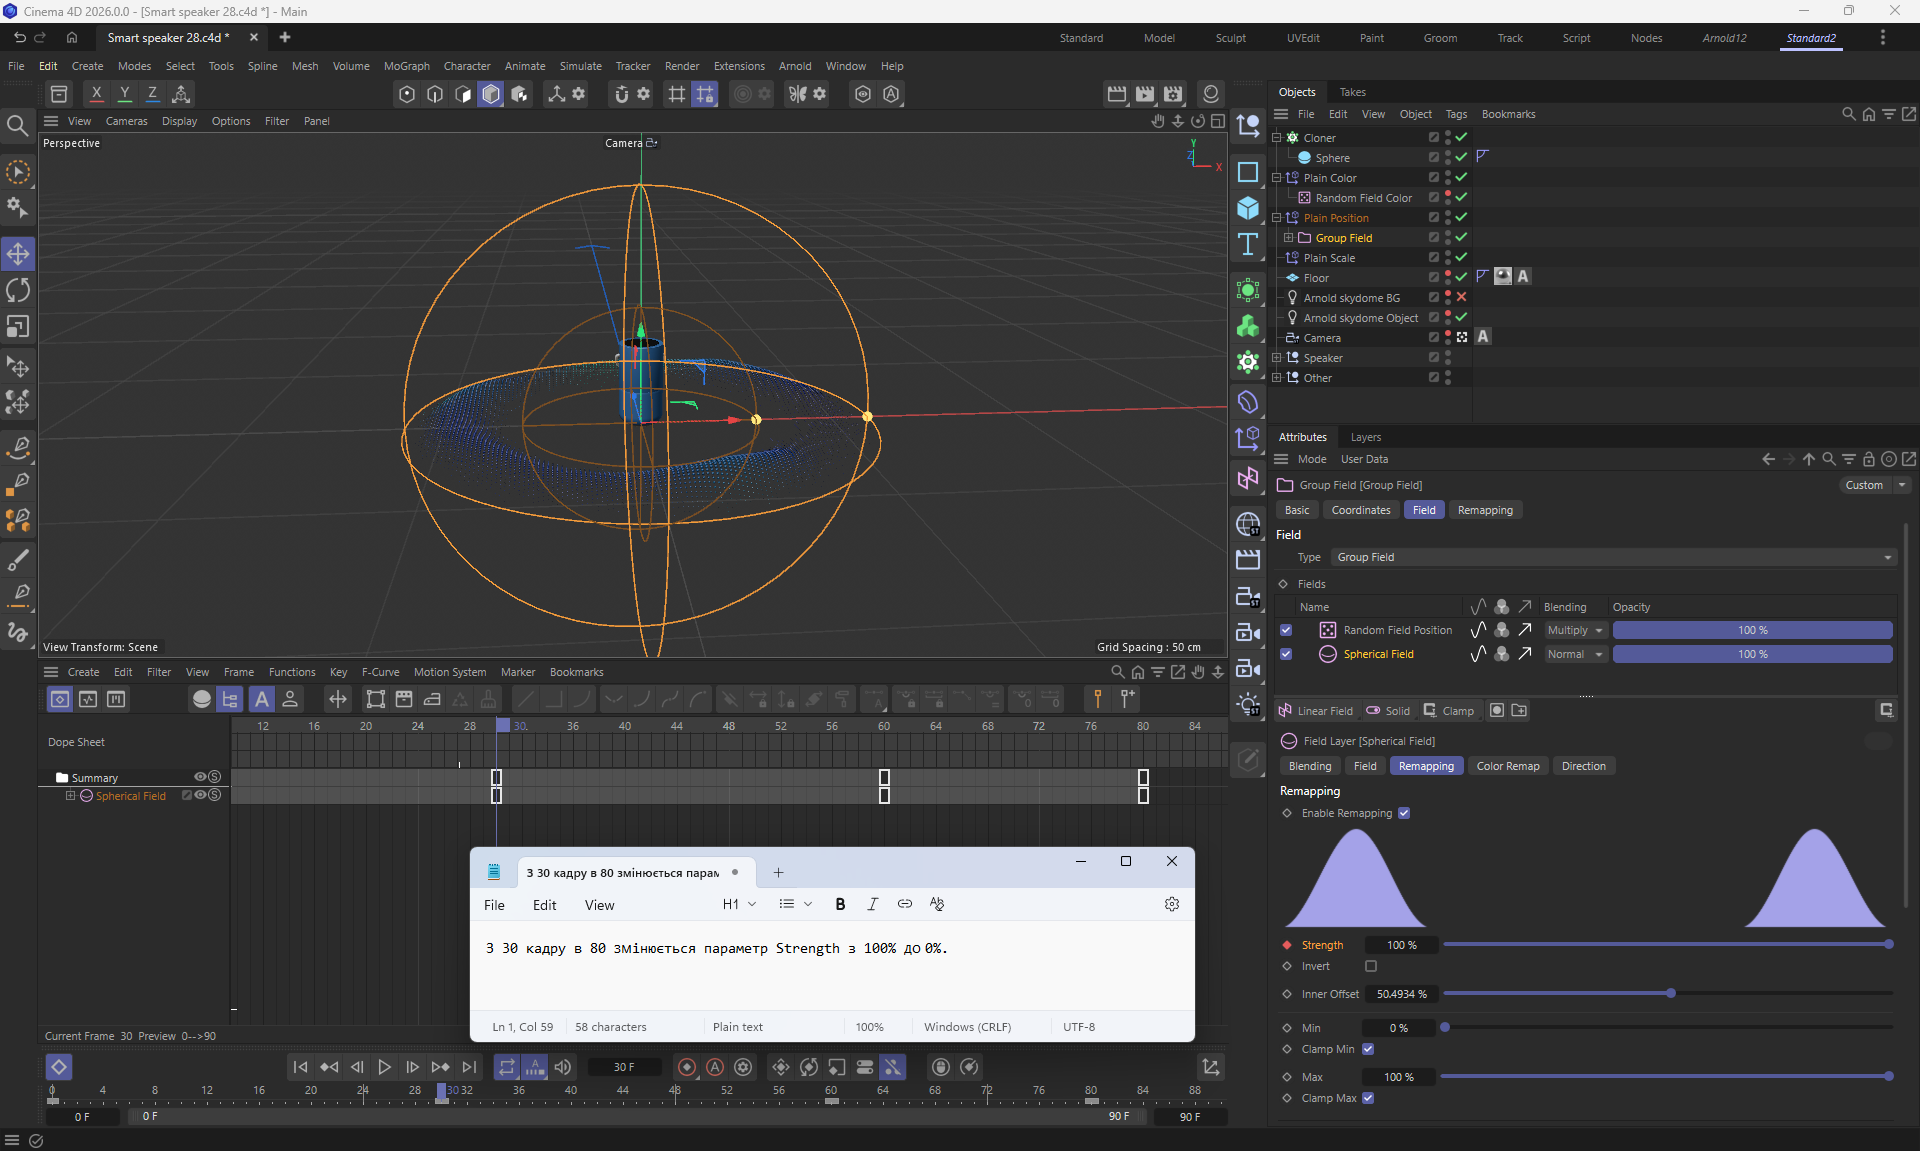Click the Record Active Objects button
Image resolution: width=1920 pixels, height=1151 pixels.
687,1067
